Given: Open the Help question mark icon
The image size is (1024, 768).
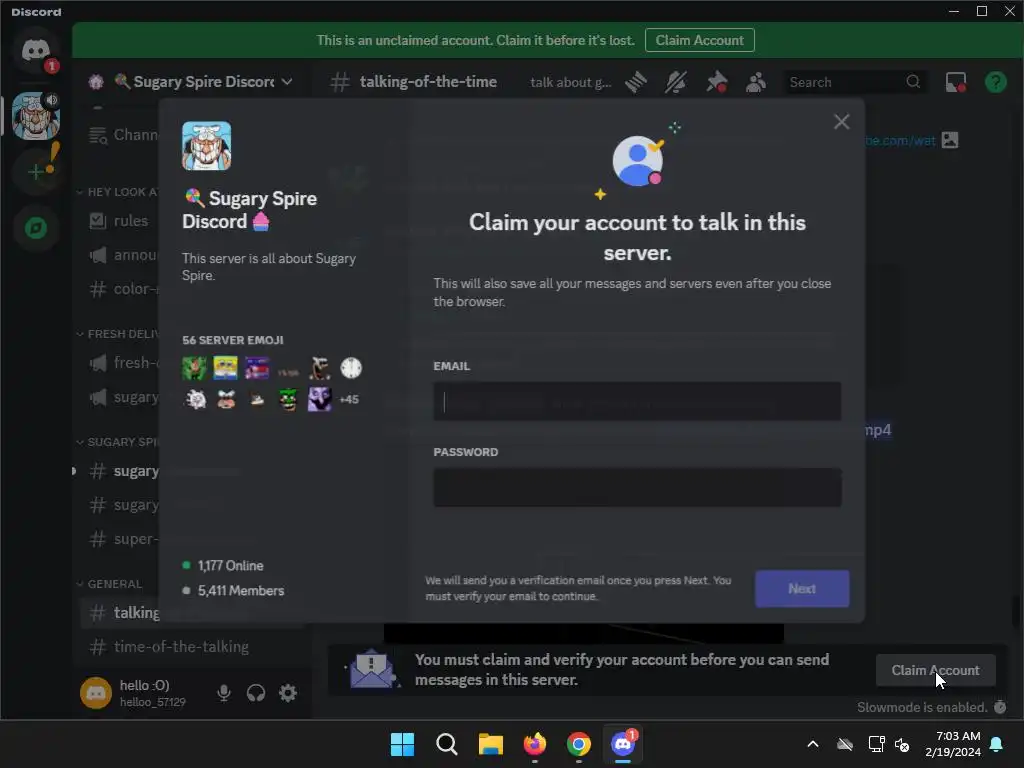Looking at the screenshot, I should (x=995, y=82).
